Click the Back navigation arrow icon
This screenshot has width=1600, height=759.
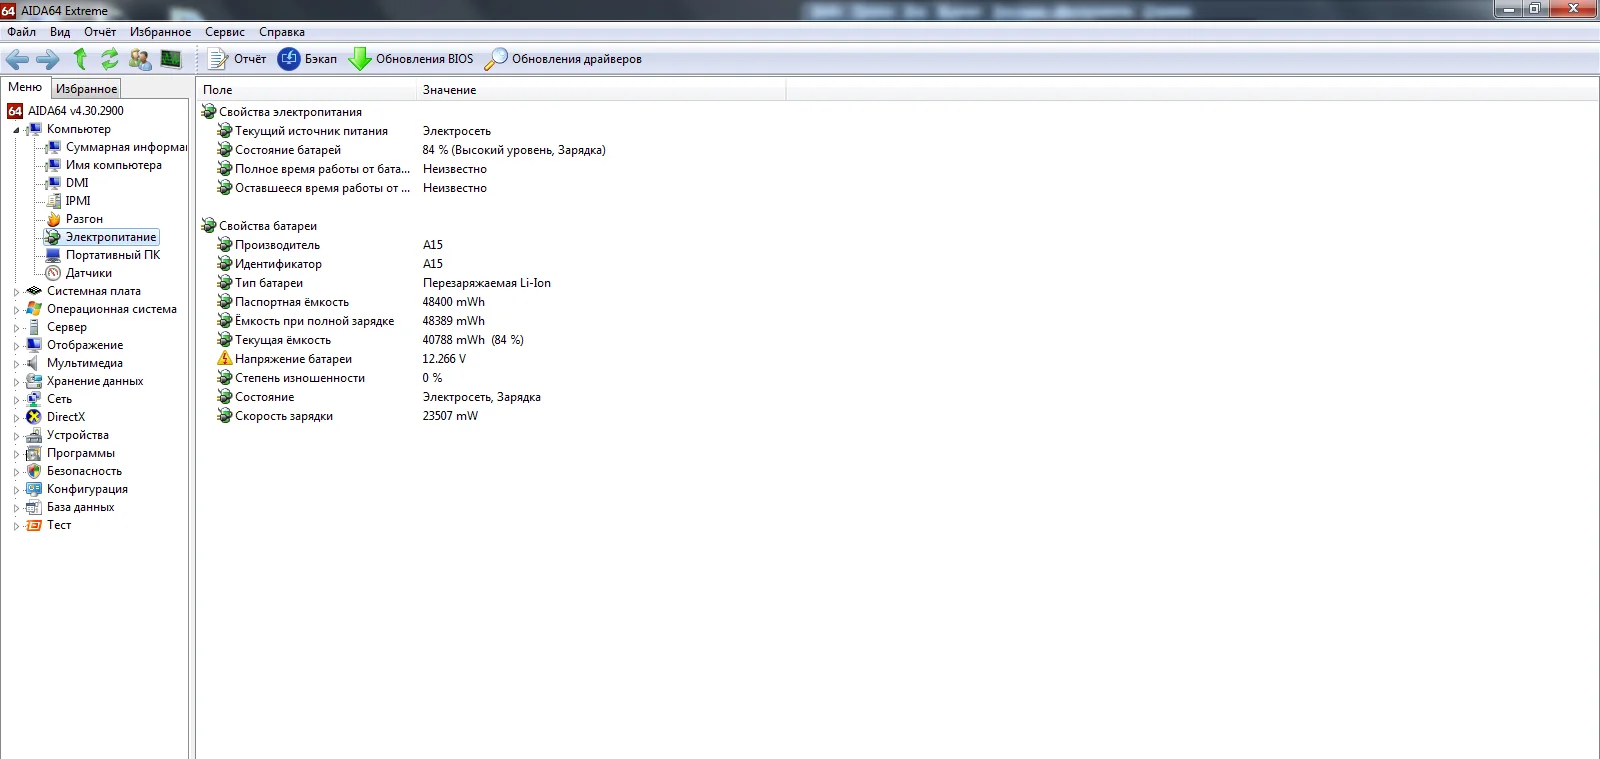click(x=17, y=59)
